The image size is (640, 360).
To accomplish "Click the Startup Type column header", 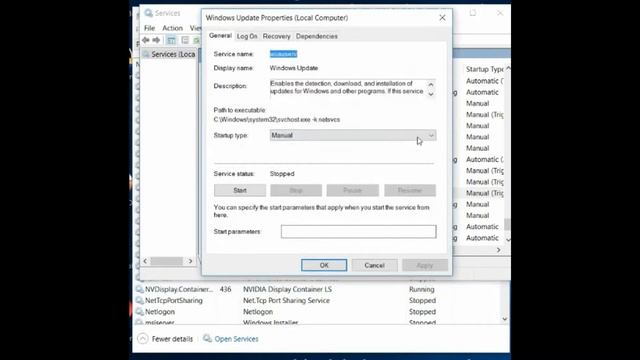I will coord(485,69).
